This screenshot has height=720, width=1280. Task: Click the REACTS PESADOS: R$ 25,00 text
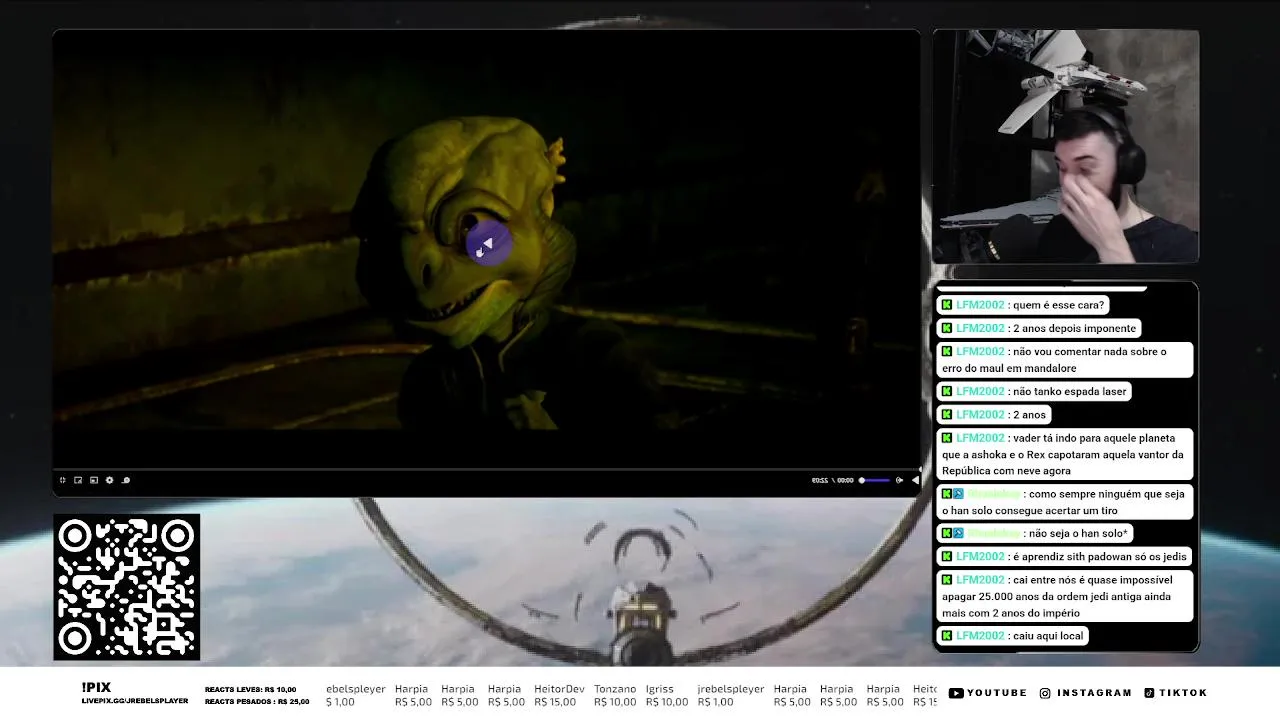point(257,702)
